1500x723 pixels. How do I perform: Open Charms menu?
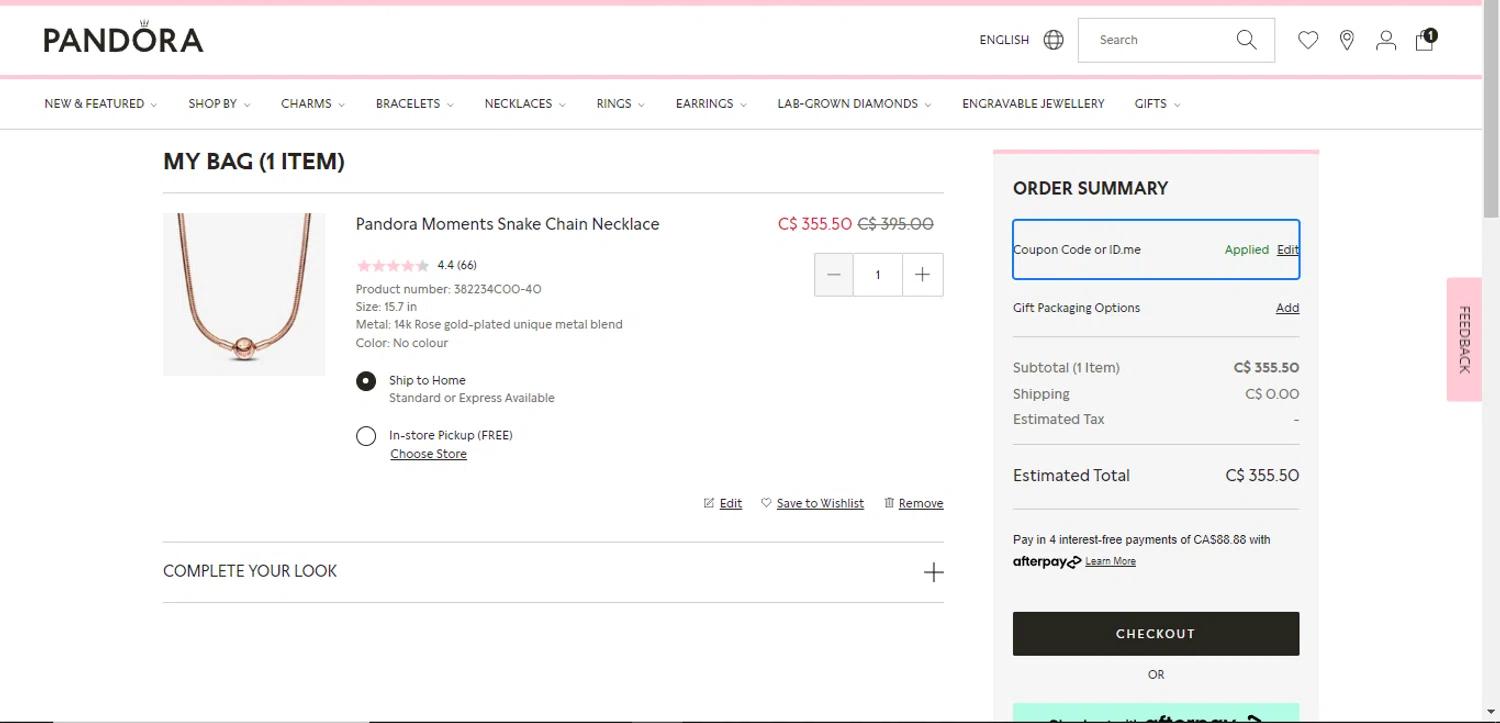312,104
